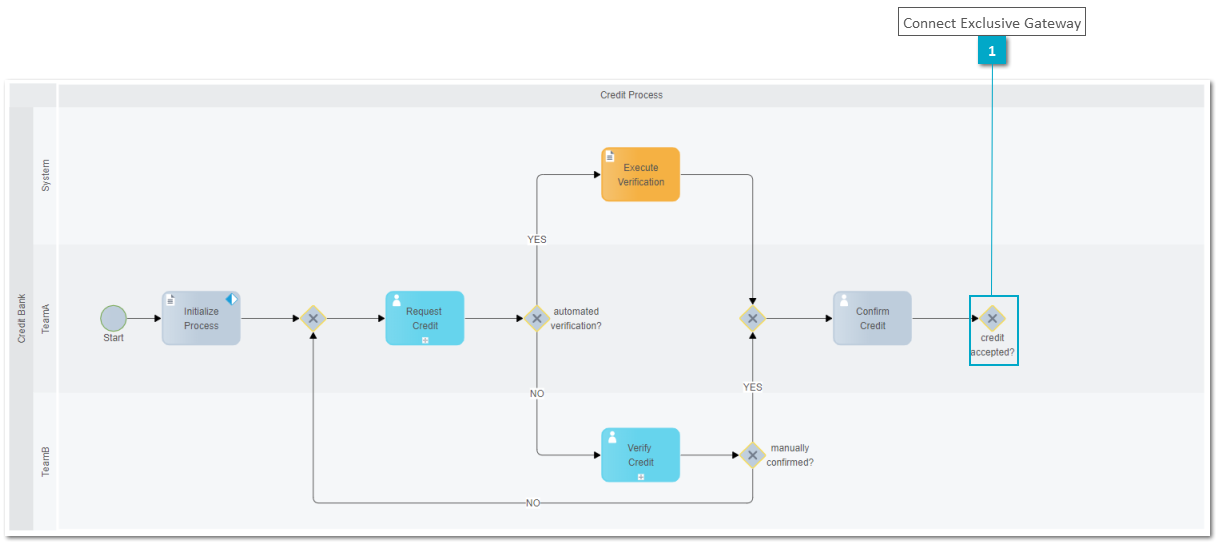Viewport: 1219px width, 545px height.
Task: Click the 'credit accepted?' label
Action: coord(992,345)
